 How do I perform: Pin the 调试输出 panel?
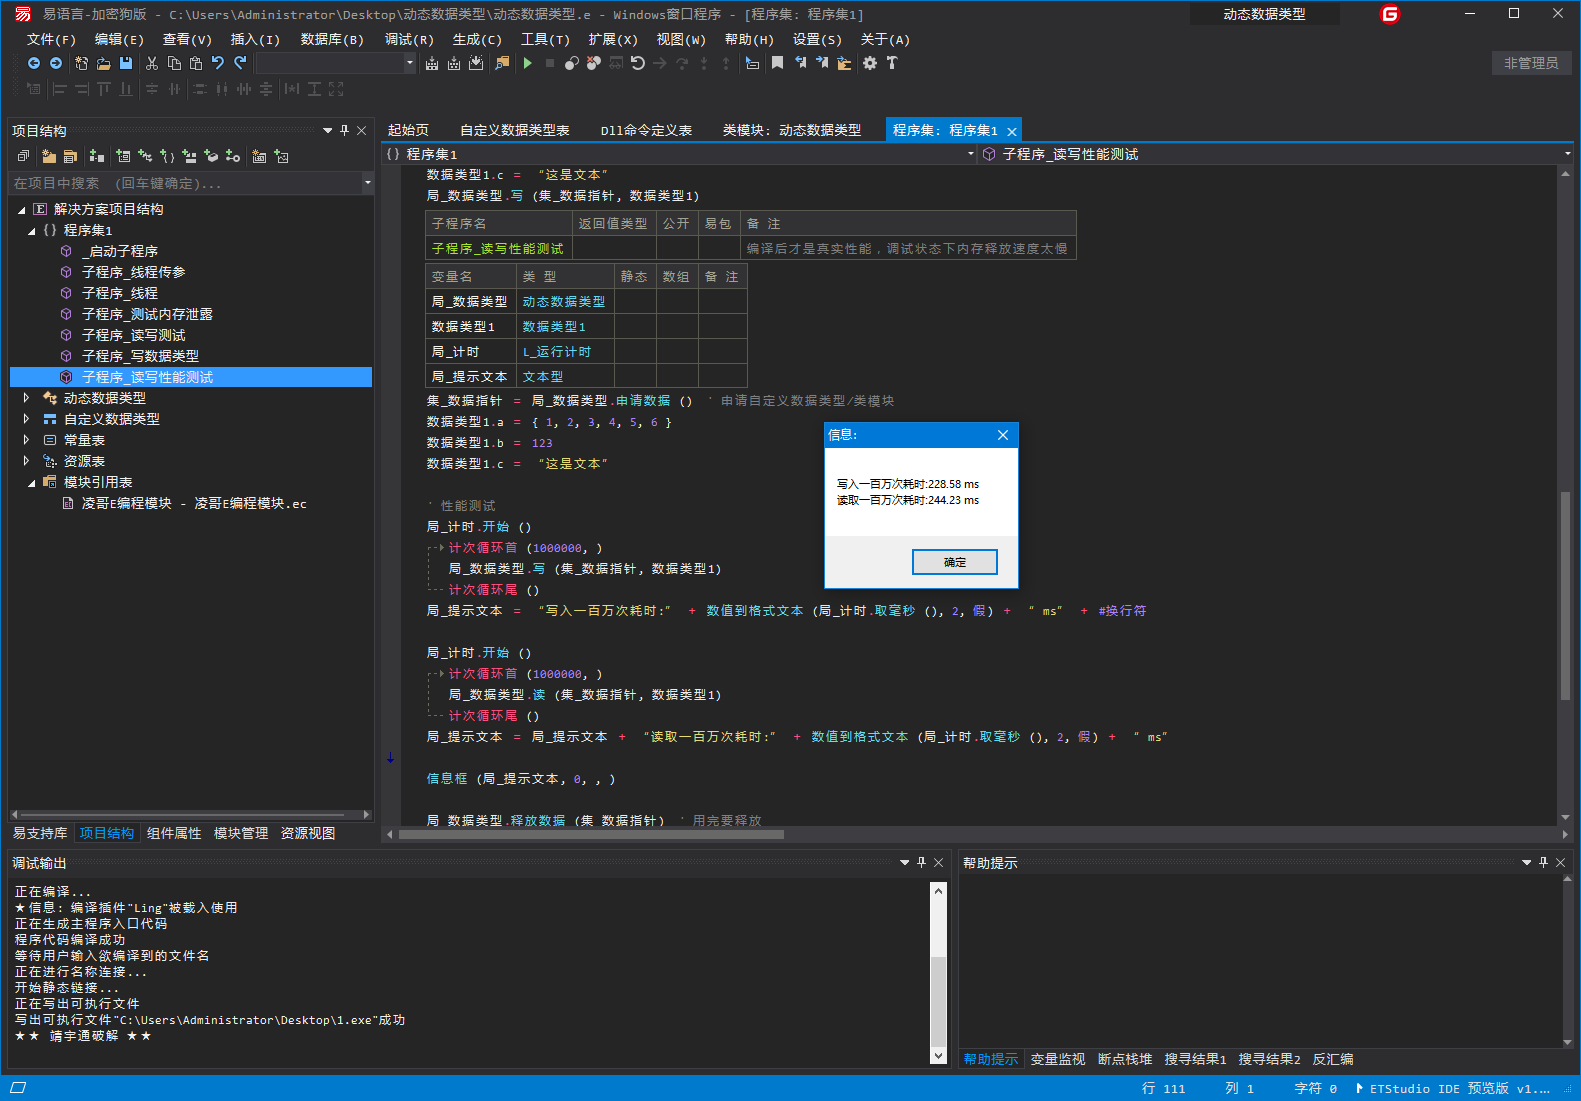921,862
